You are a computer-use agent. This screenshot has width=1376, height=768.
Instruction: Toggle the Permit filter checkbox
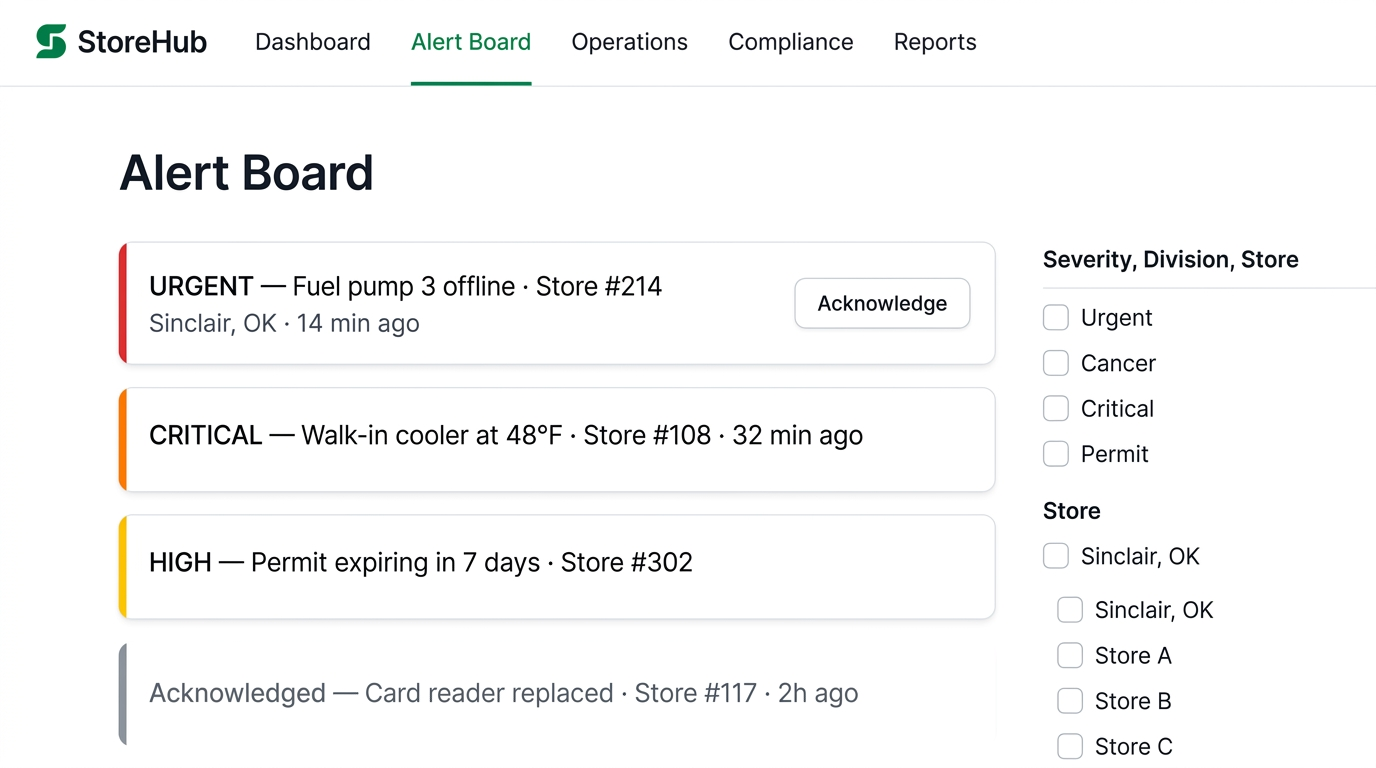click(x=1056, y=454)
